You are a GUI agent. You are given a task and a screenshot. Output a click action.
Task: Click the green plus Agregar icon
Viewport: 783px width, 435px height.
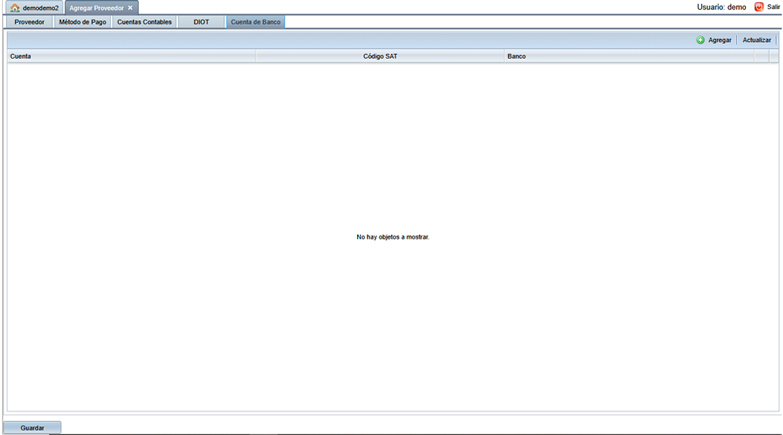point(700,40)
